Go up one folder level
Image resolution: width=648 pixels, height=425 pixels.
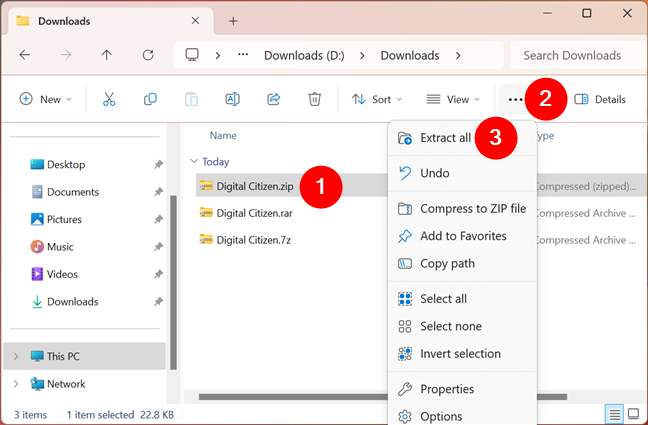107,55
